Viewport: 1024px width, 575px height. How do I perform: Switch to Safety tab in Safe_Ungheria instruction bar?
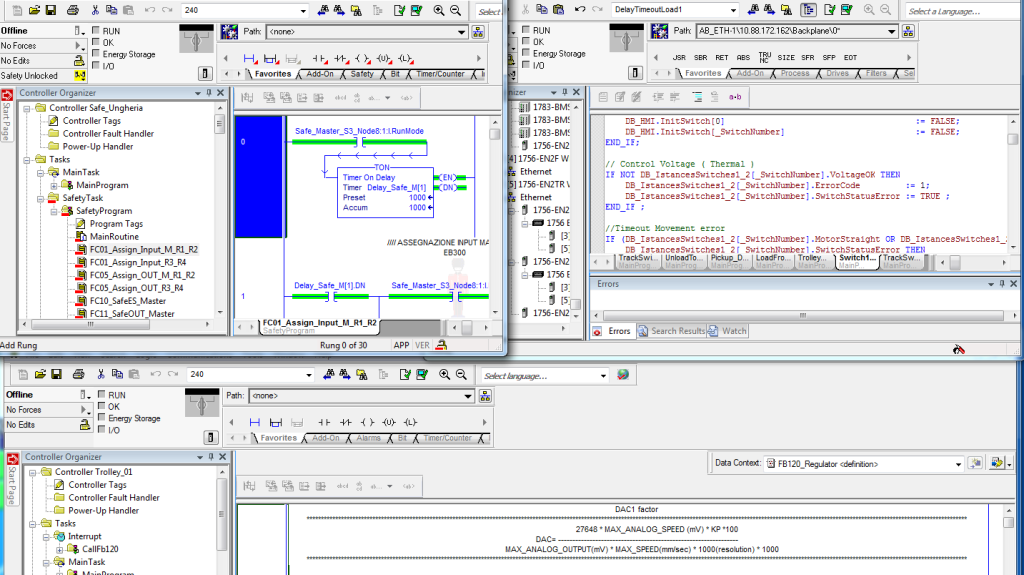click(362, 74)
